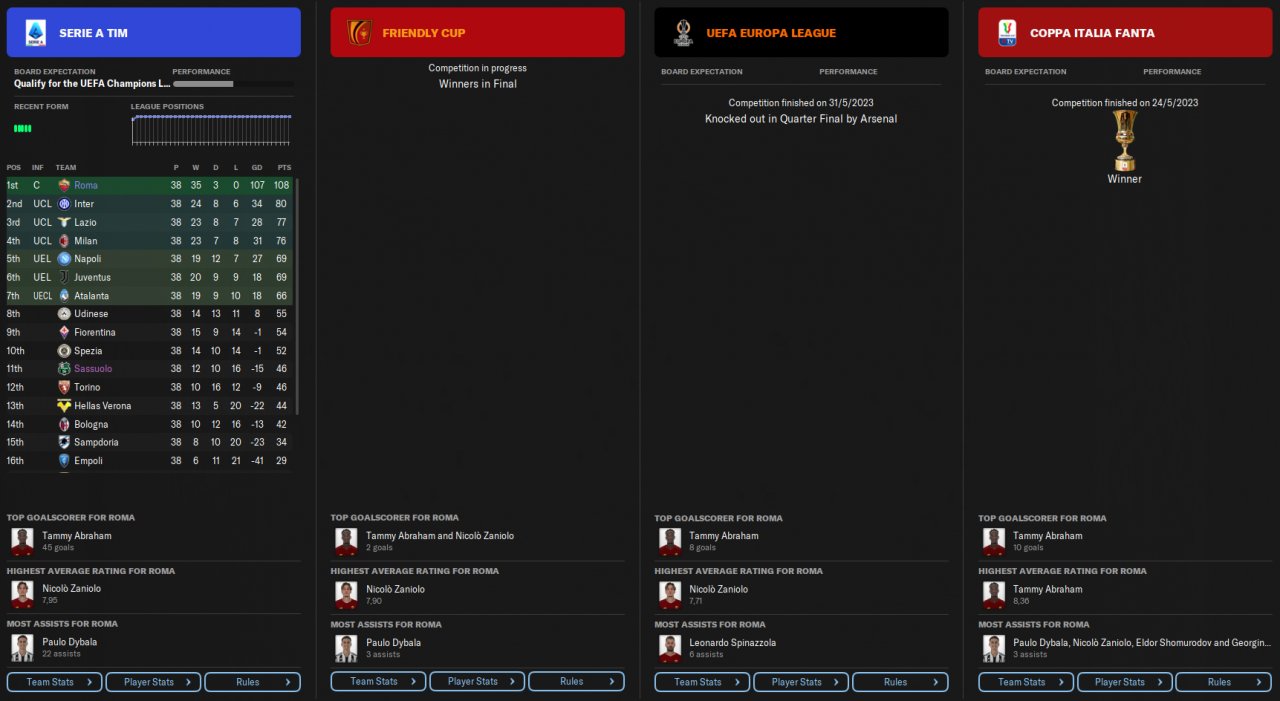The width and height of the screenshot is (1280, 701).
Task: Click Roma's 108 points value
Action: pos(282,185)
